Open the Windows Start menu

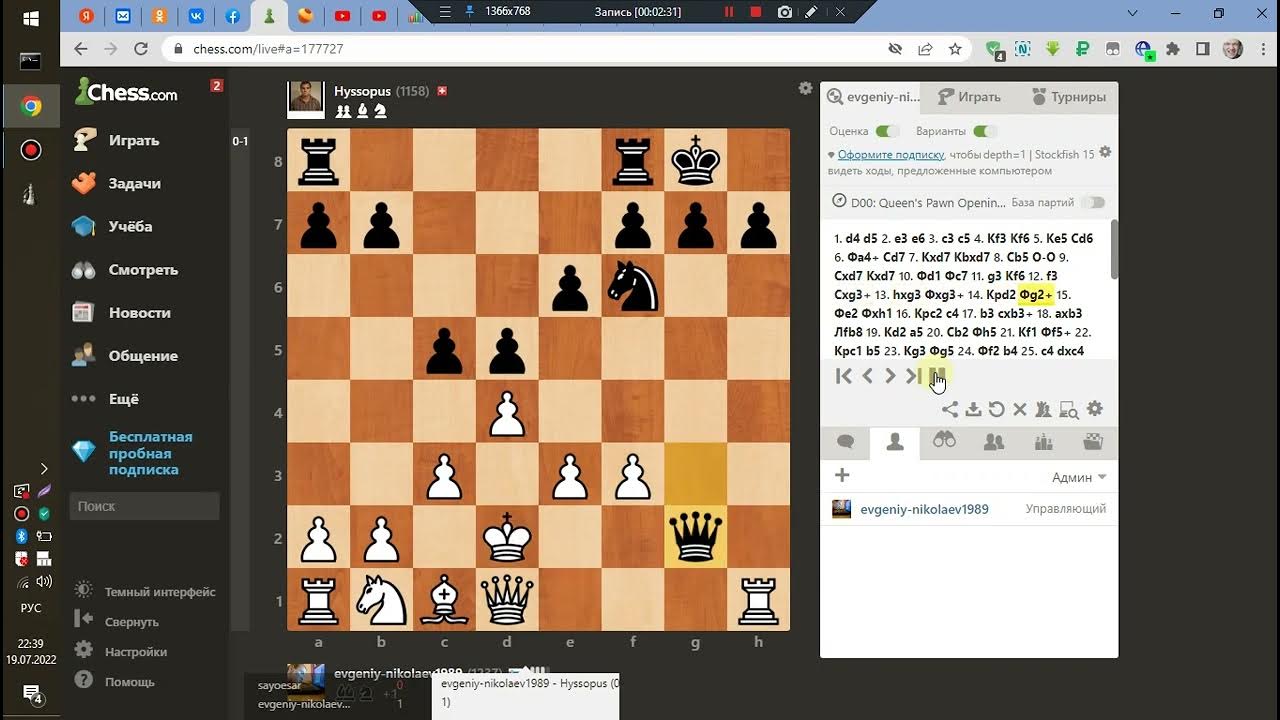[30, 18]
